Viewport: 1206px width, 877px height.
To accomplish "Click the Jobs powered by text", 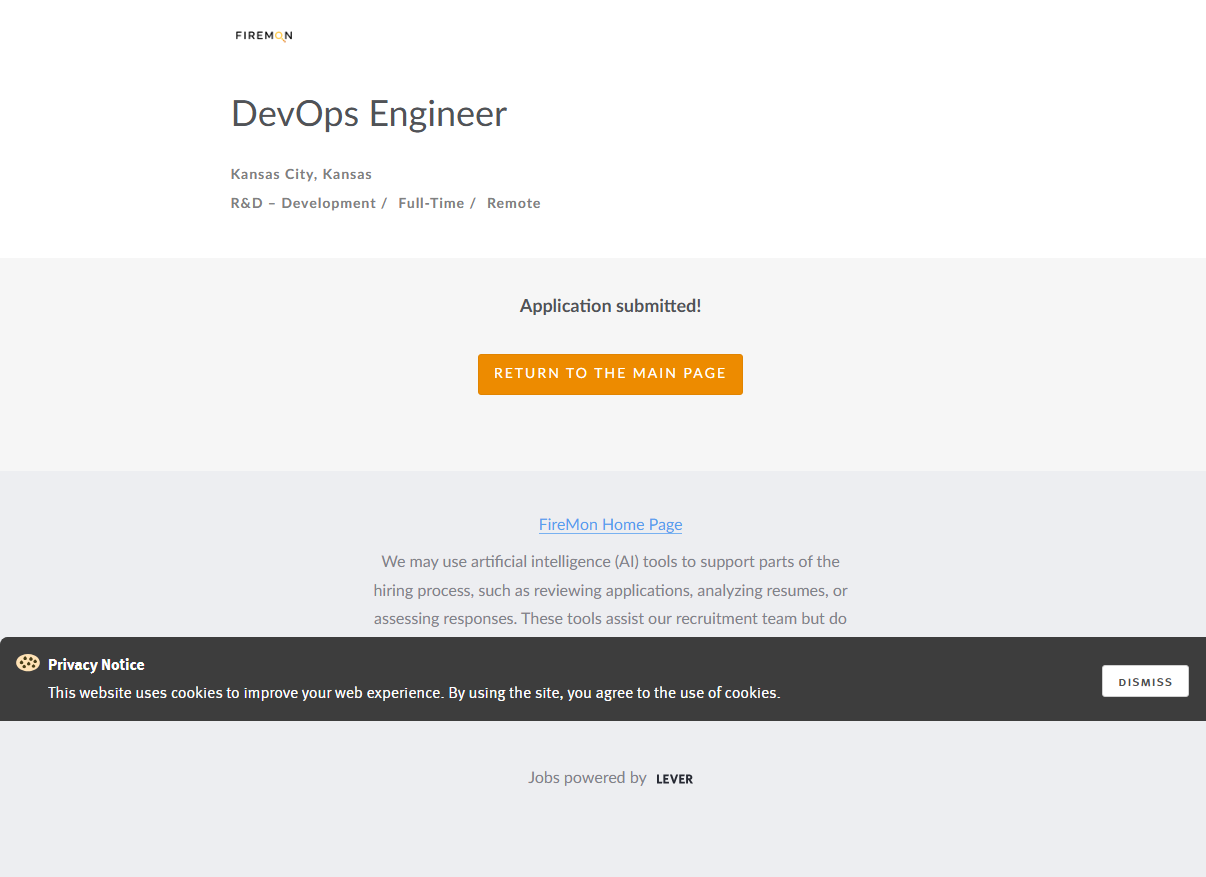I will (x=587, y=777).
